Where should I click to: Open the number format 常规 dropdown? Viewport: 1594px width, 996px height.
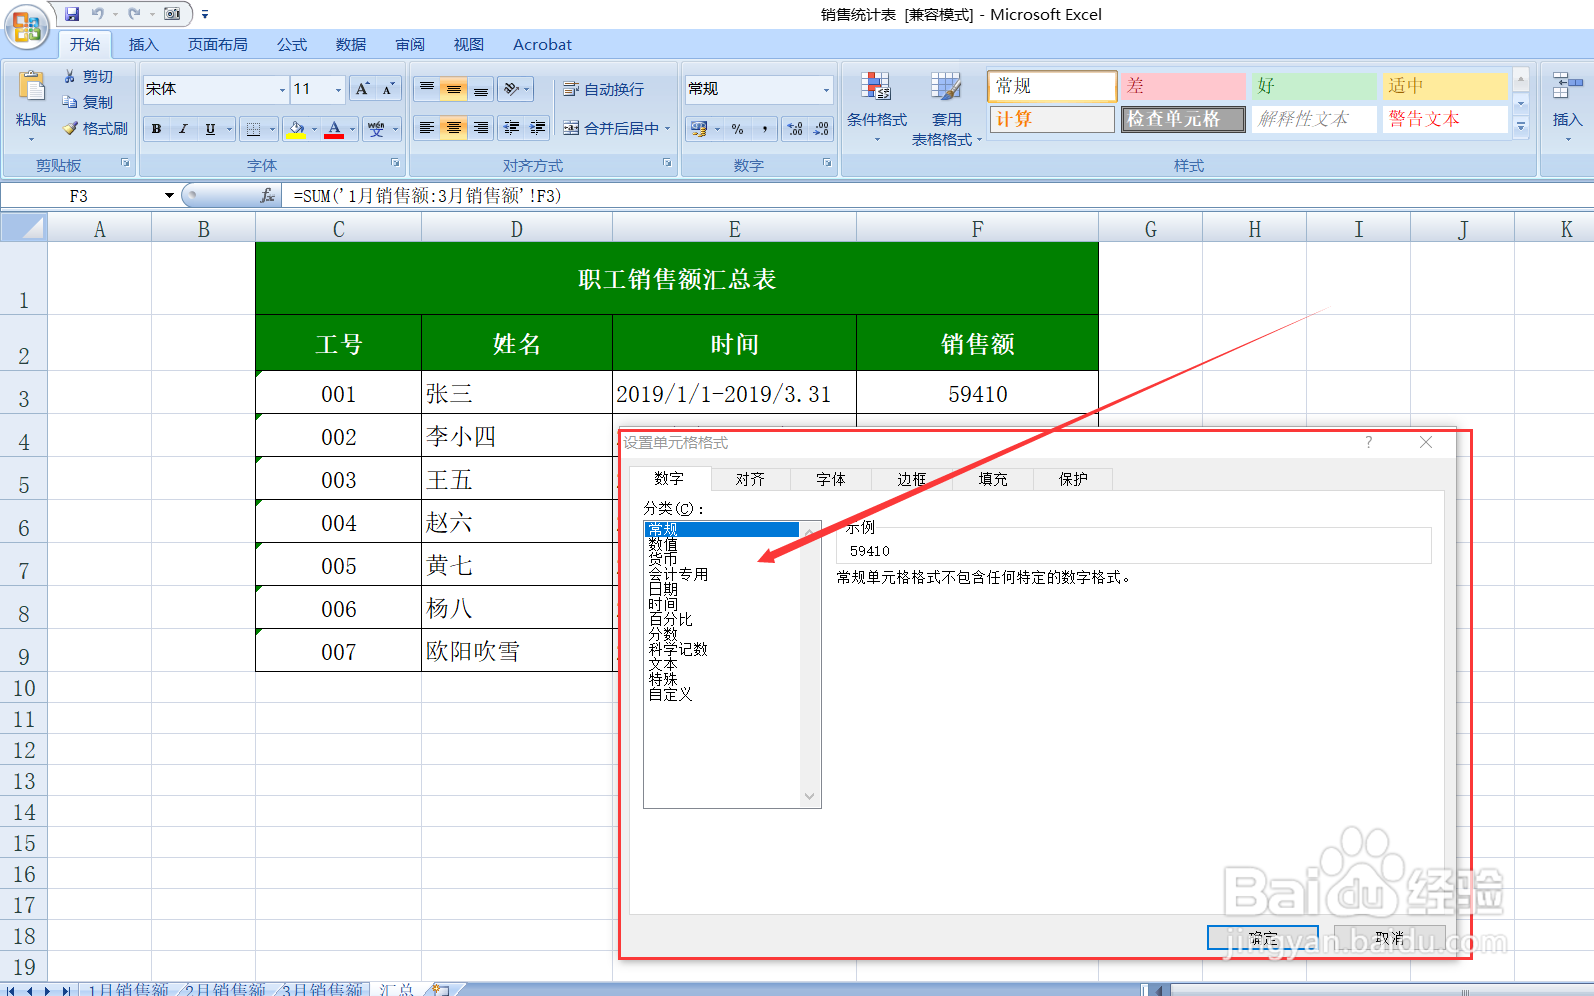pyautogui.click(x=826, y=89)
